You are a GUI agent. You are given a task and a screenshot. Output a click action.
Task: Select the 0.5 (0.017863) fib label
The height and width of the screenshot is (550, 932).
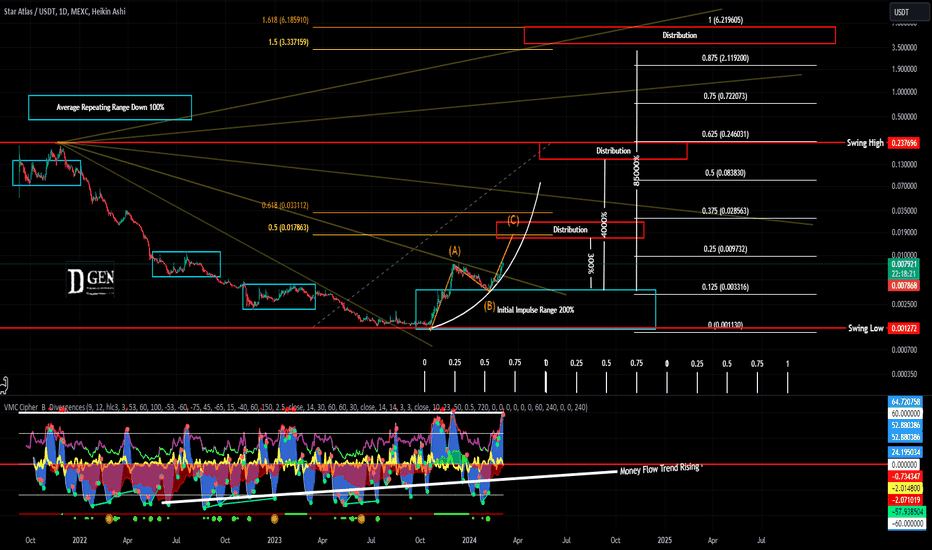click(x=288, y=227)
